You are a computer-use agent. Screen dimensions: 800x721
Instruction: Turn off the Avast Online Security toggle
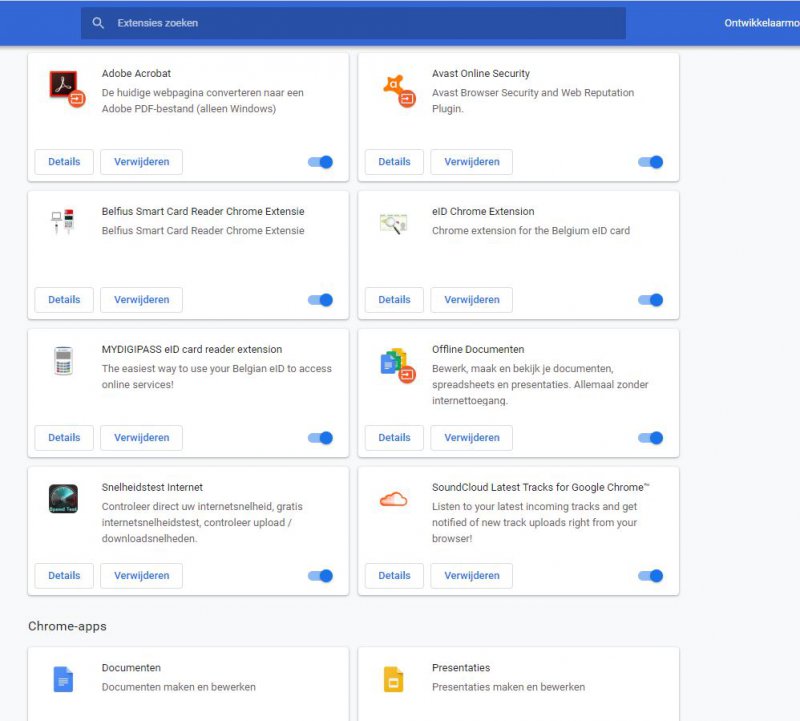pos(650,162)
